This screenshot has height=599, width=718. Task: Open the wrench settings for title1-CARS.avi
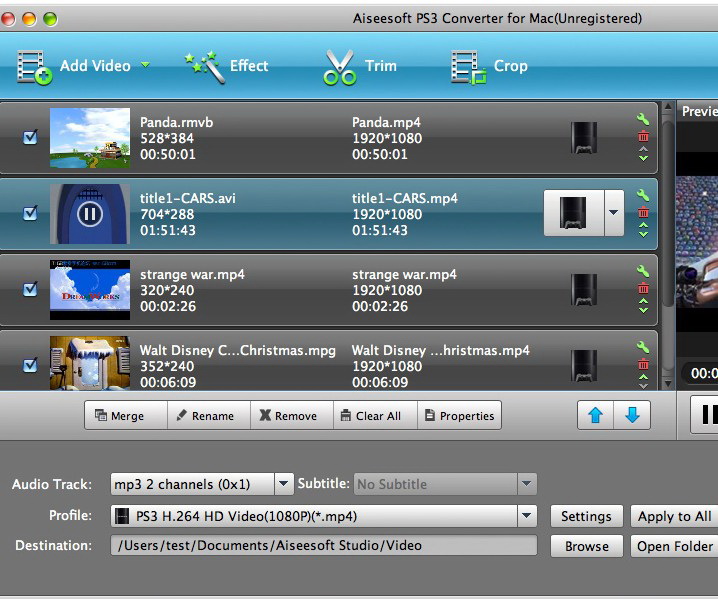pyautogui.click(x=643, y=195)
